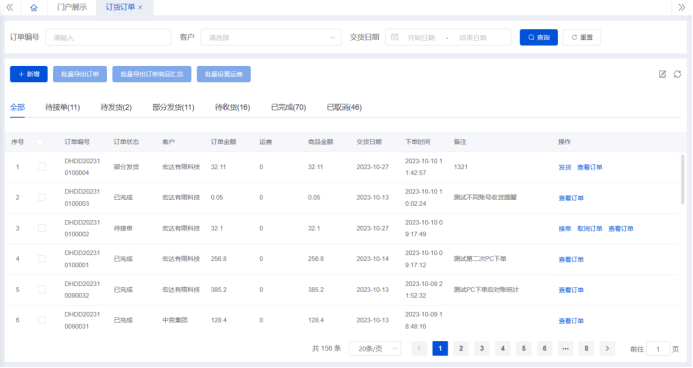Screen dimensions: 693x368
Task: Check the box for order DHDD202310100003
Action: (42, 197)
